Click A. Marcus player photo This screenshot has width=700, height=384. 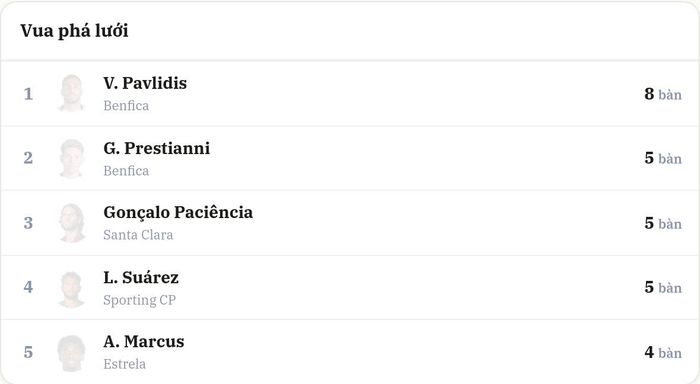coord(71,353)
